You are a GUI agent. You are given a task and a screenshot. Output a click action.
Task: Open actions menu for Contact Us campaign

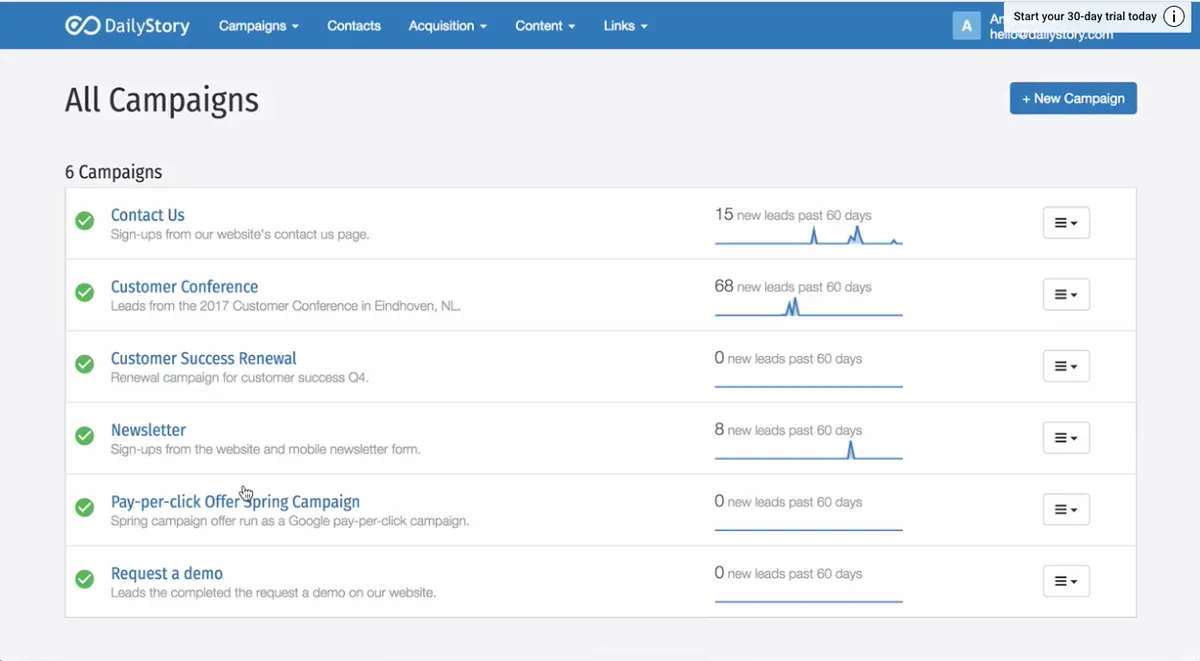click(x=1066, y=223)
